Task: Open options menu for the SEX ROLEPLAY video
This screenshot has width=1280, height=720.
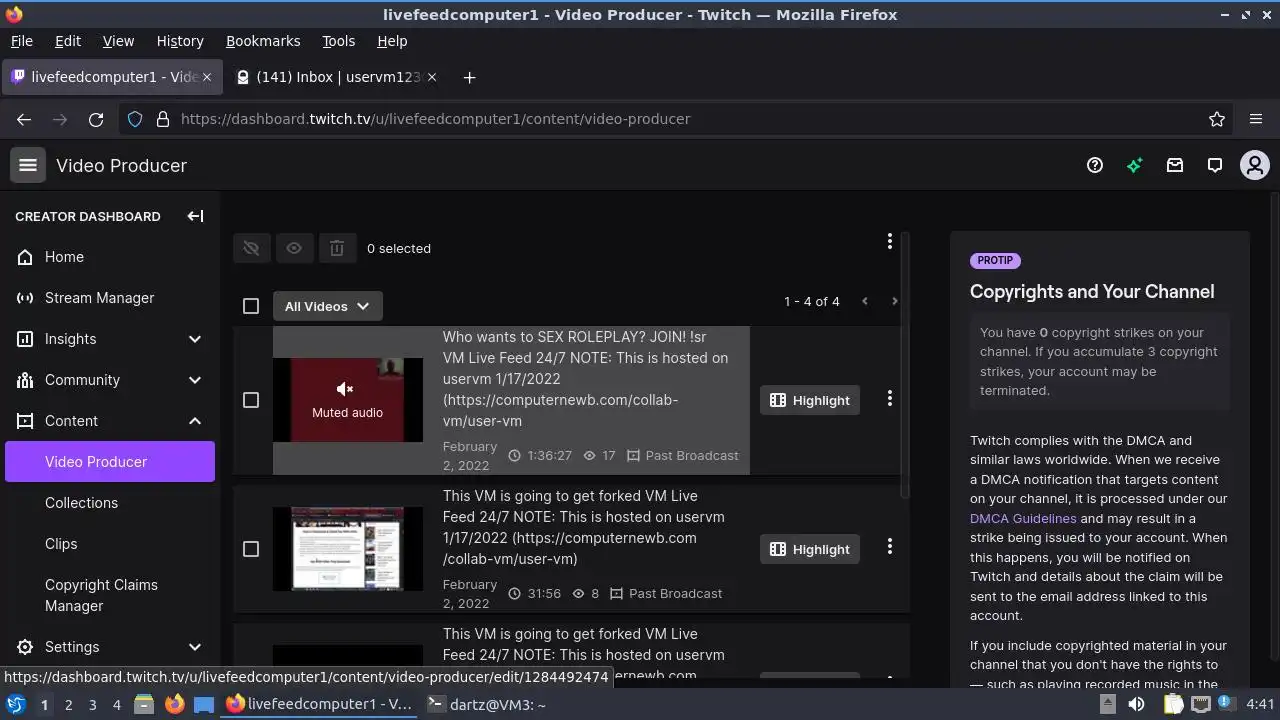Action: click(889, 399)
